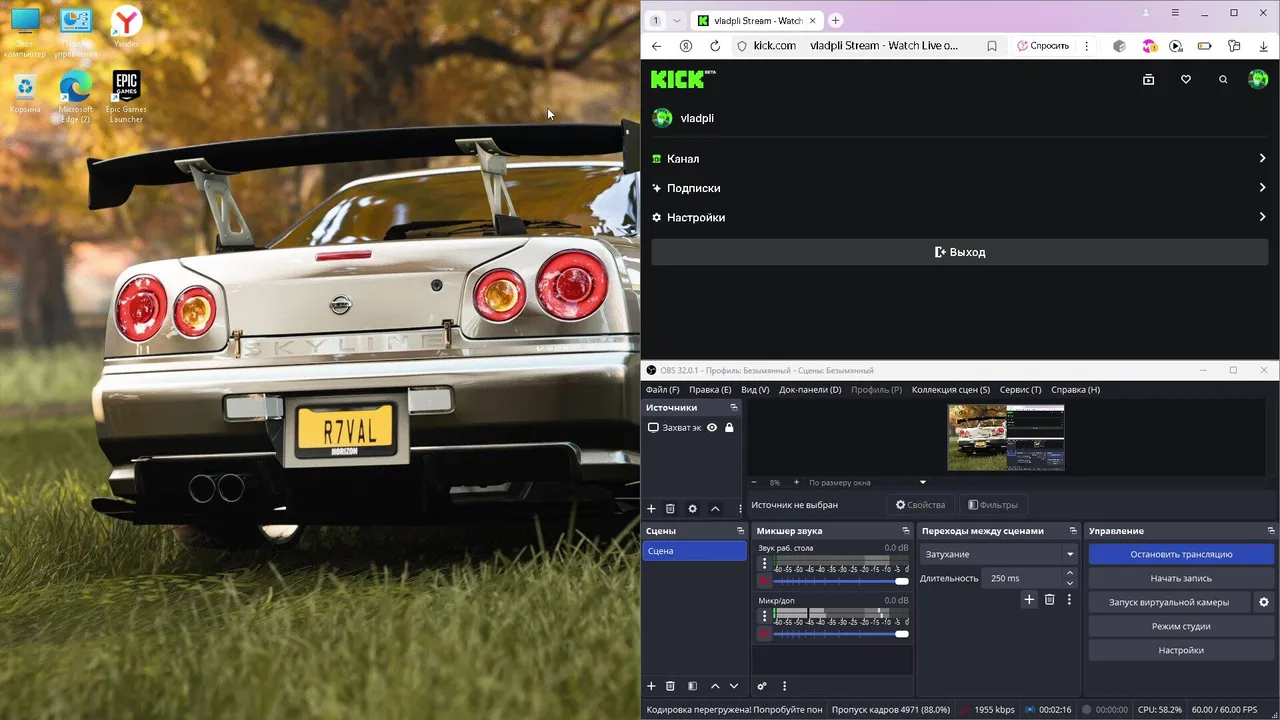
Task: Move source up in Источники panel
Action: [715, 509]
